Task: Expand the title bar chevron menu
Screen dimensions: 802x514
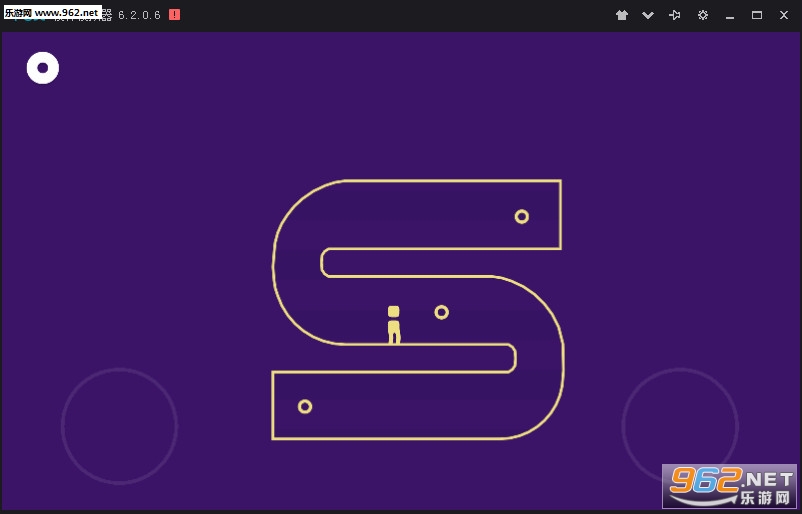Action: (648, 15)
